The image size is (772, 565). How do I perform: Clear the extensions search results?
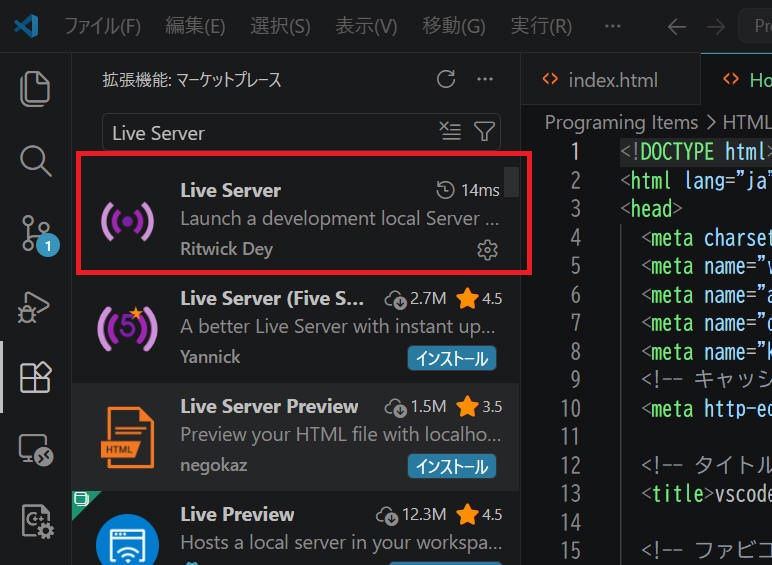(x=450, y=131)
